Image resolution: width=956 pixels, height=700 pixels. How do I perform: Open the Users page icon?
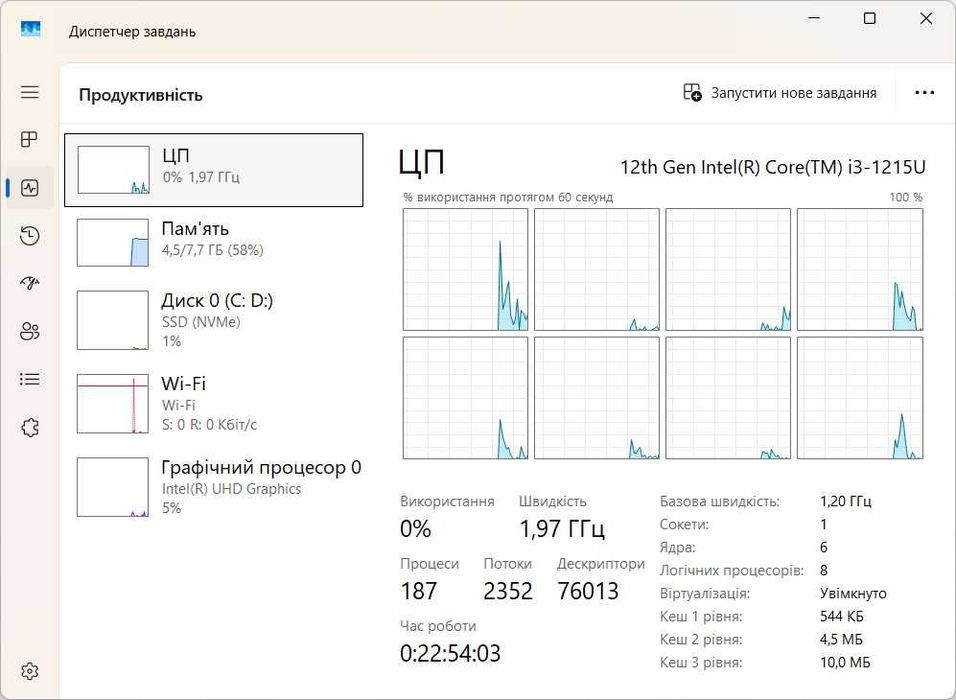coord(29,331)
